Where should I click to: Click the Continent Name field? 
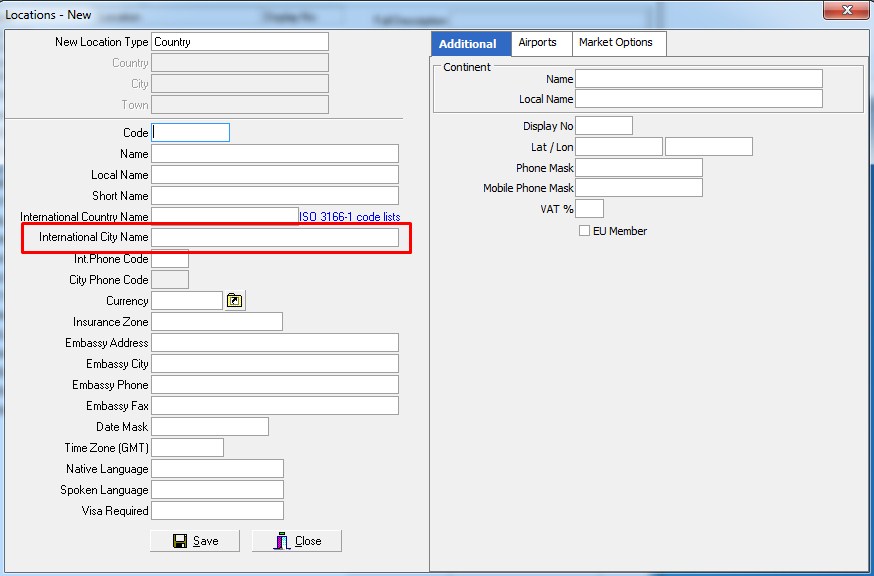[698, 79]
